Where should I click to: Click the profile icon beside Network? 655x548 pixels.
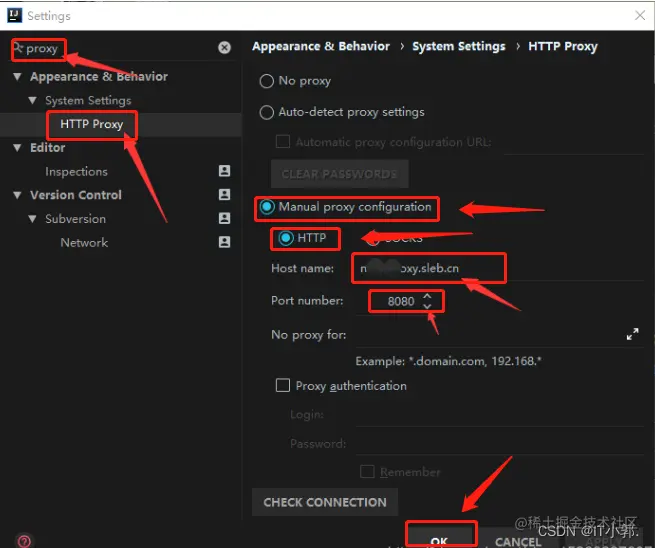tap(224, 242)
